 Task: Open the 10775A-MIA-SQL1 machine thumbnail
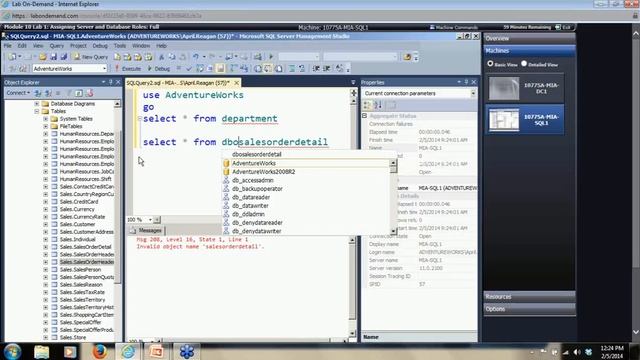(x=504, y=120)
